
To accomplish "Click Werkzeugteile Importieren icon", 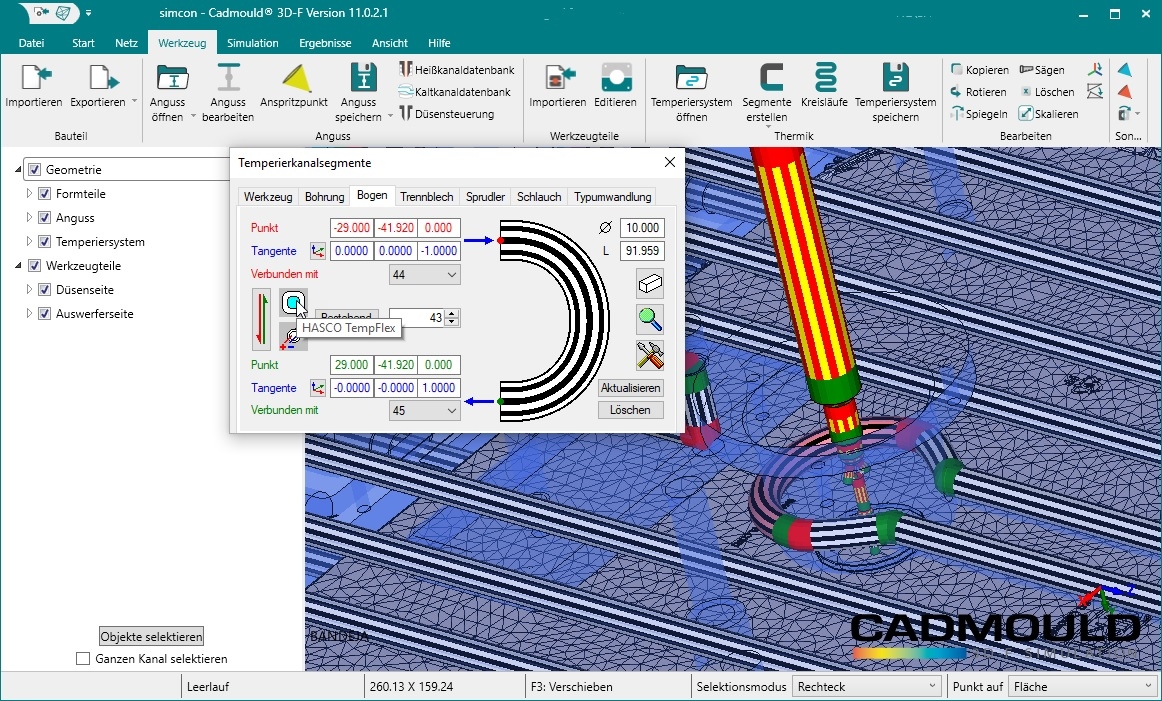I will (x=560, y=77).
